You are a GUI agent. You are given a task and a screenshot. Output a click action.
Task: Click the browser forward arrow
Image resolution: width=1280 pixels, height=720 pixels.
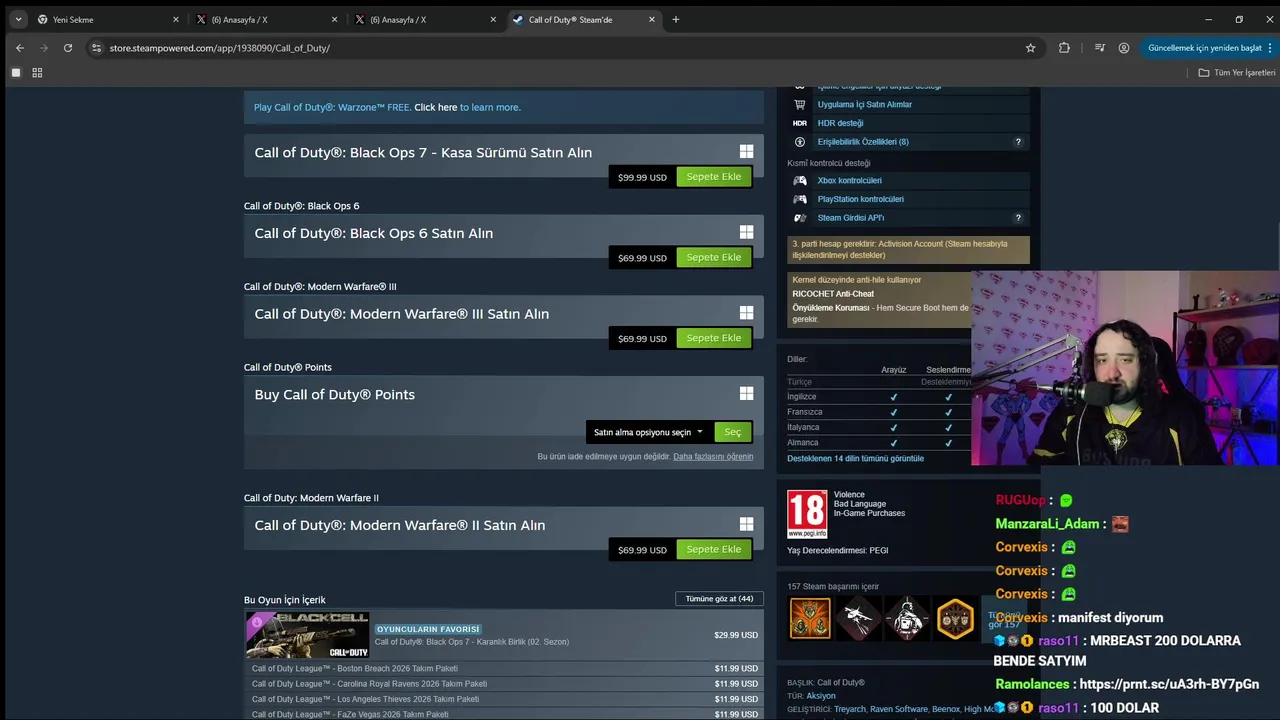pos(44,48)
